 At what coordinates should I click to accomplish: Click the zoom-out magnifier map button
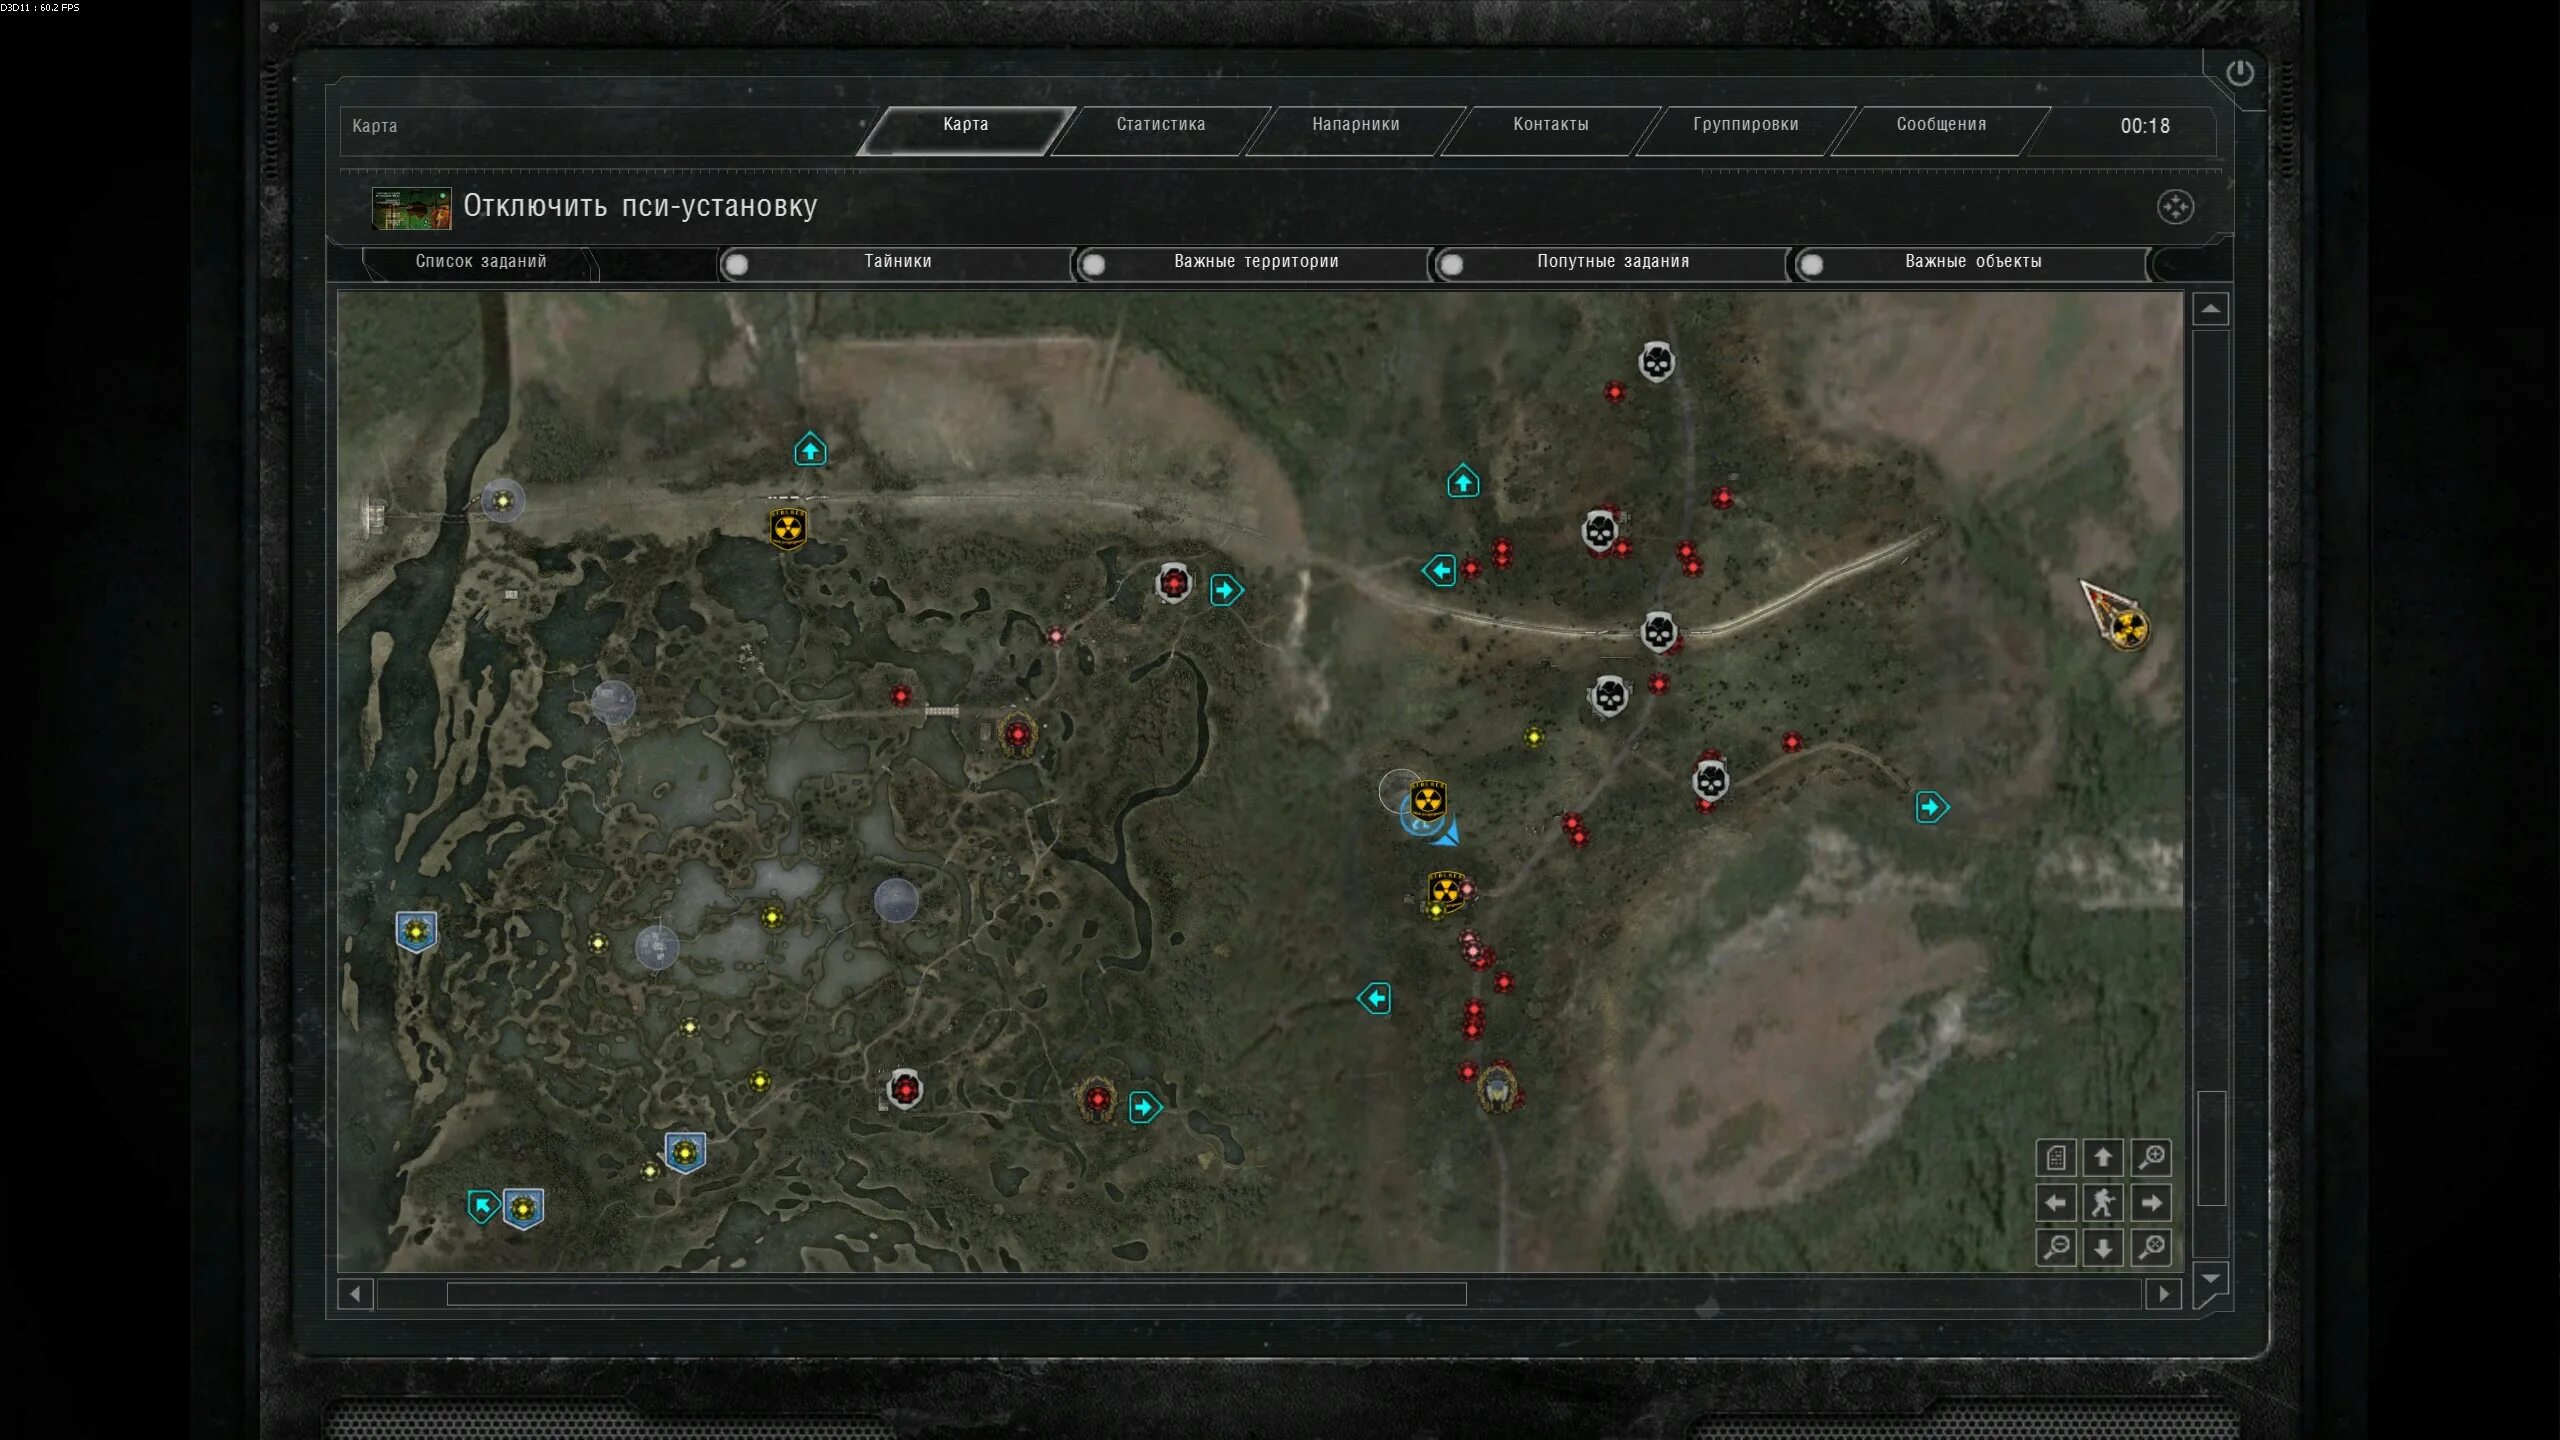coord(2056,1248)
